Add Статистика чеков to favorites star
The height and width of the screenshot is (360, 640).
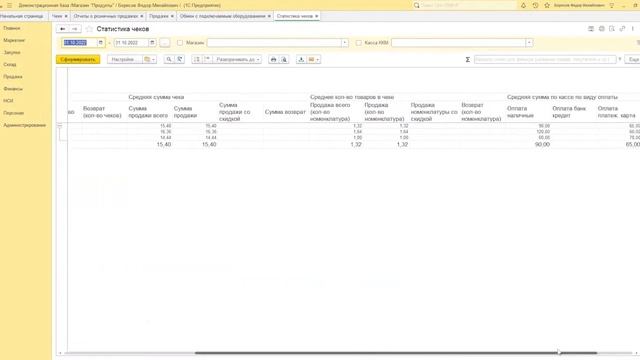pyautogui.click(x=89, y=29)
